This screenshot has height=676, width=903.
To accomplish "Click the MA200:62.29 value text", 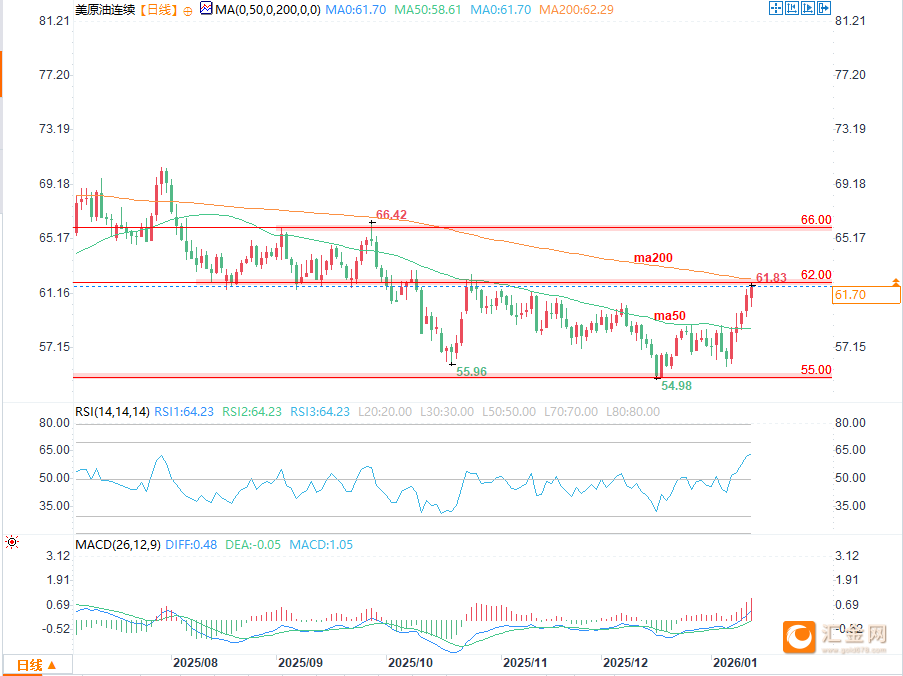I will point(576,10).
